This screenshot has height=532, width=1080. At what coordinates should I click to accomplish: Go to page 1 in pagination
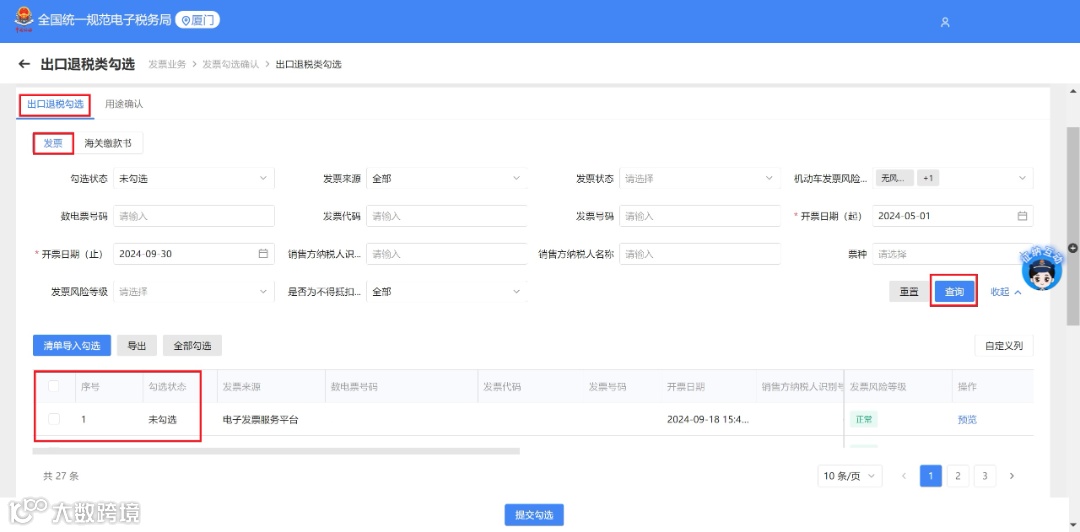[x=931, y=476]
